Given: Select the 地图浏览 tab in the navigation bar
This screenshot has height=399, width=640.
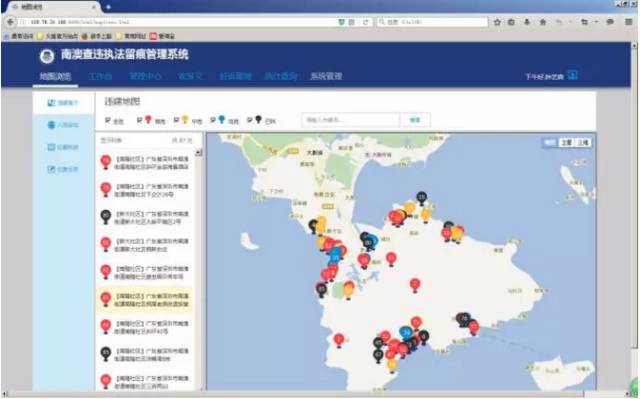Looking at the screenshot, I should point(55,76).
